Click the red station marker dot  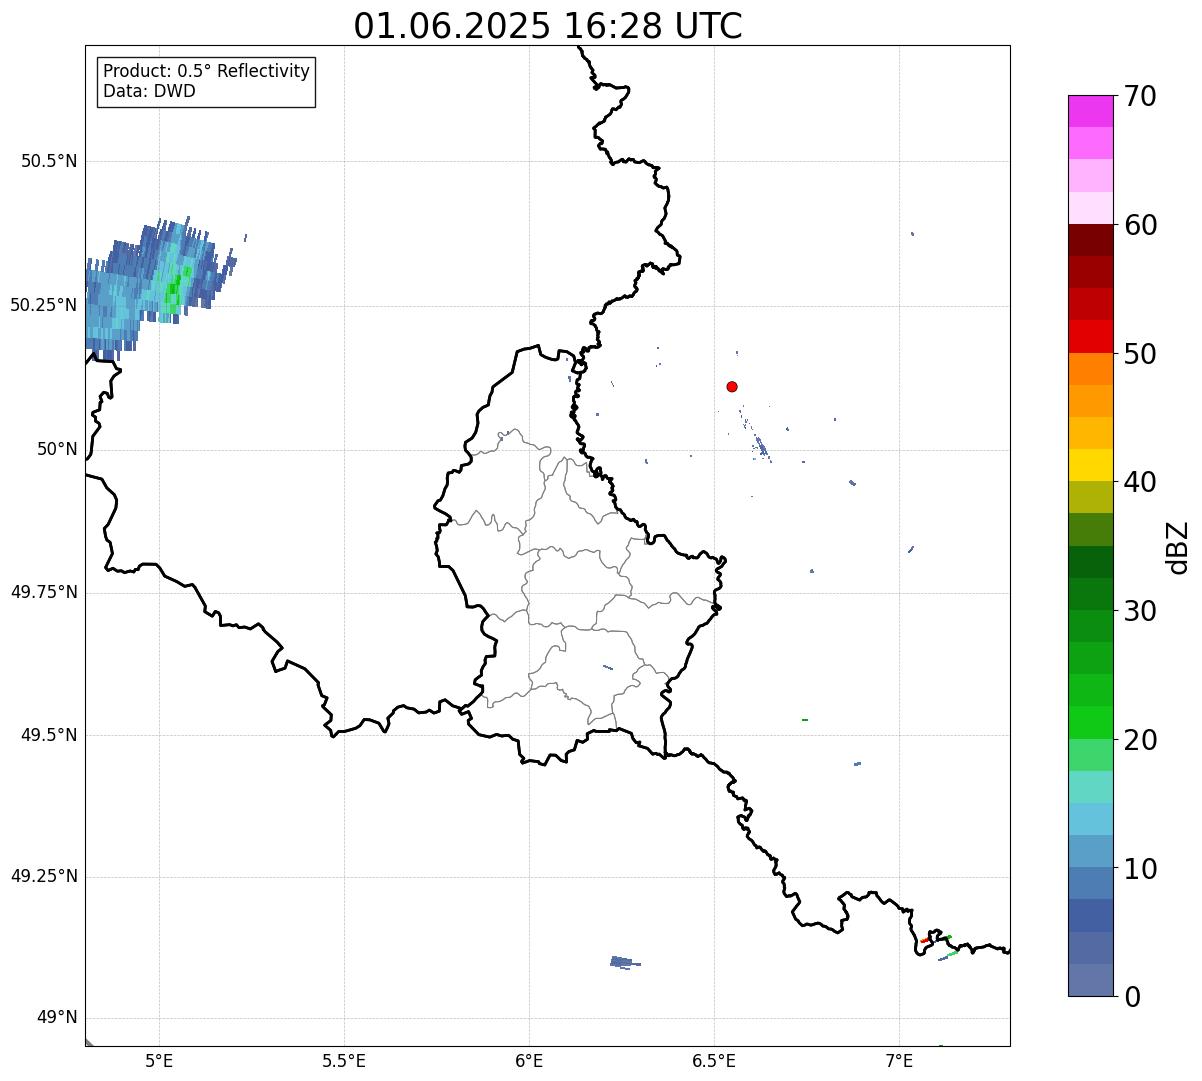pyautogui.click(x=732, y=386)
